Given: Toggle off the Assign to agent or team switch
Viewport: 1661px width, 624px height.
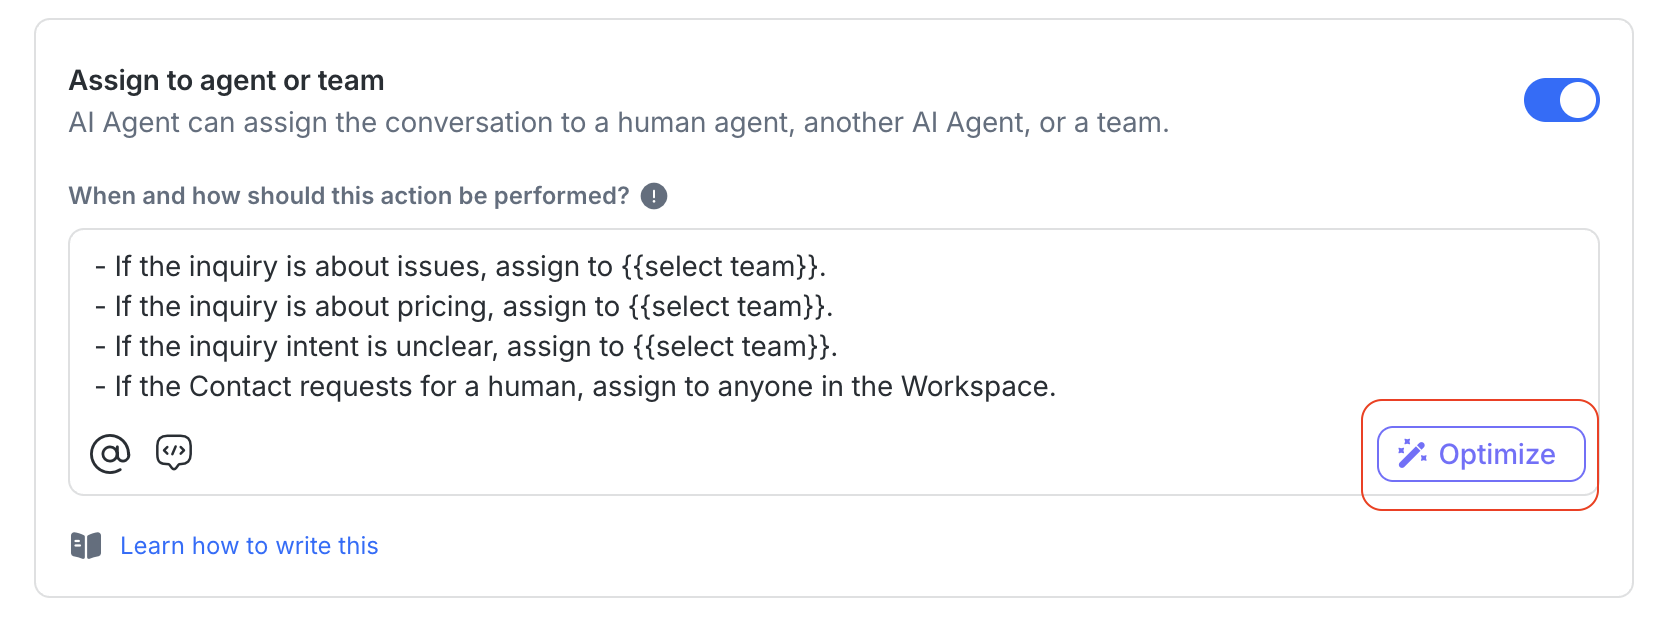Looking at the screenshot, I should tap(1560, 100).
